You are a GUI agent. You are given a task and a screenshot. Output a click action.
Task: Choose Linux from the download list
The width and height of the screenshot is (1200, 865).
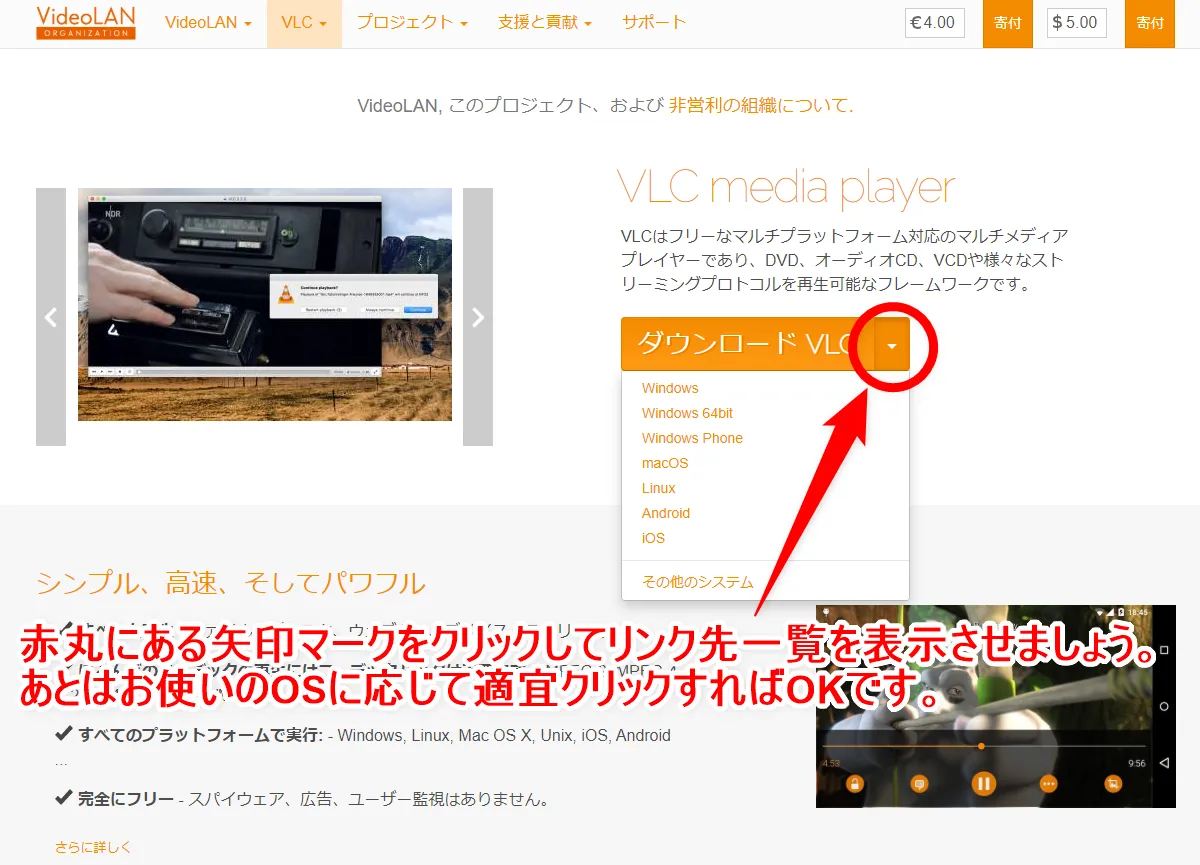pyautogui.click(x=659, y=488)
